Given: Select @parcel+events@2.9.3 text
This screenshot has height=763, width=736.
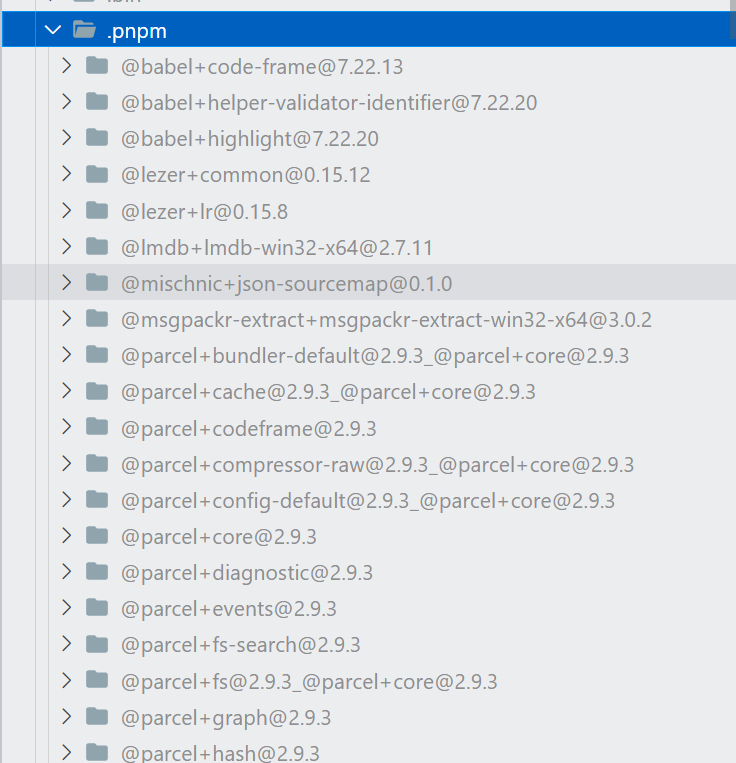Looking at the screenshot, I should (229, 609).
